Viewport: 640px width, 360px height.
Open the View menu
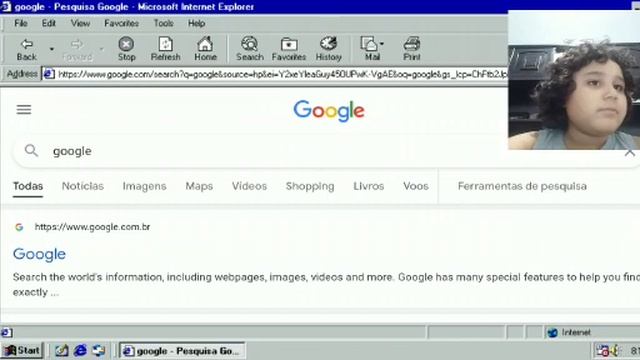(80, 23)
